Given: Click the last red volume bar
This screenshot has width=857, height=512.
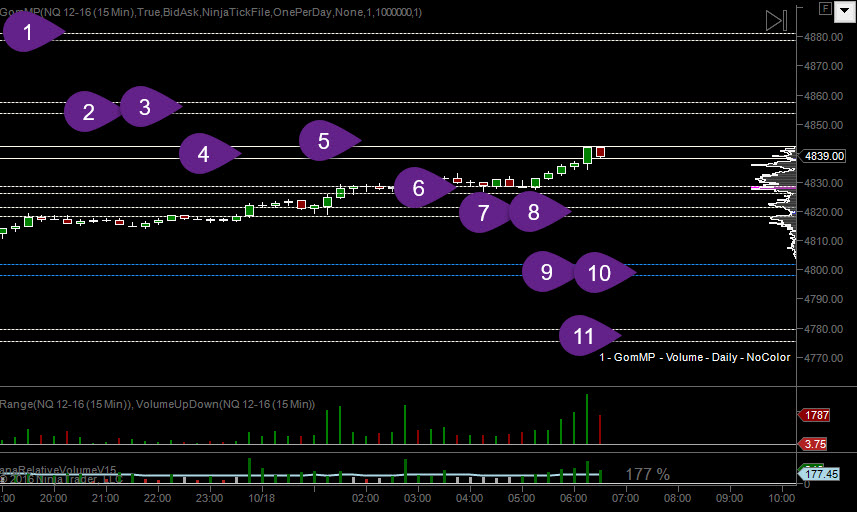Looking at the screenshot, I should tap(600, 429).
